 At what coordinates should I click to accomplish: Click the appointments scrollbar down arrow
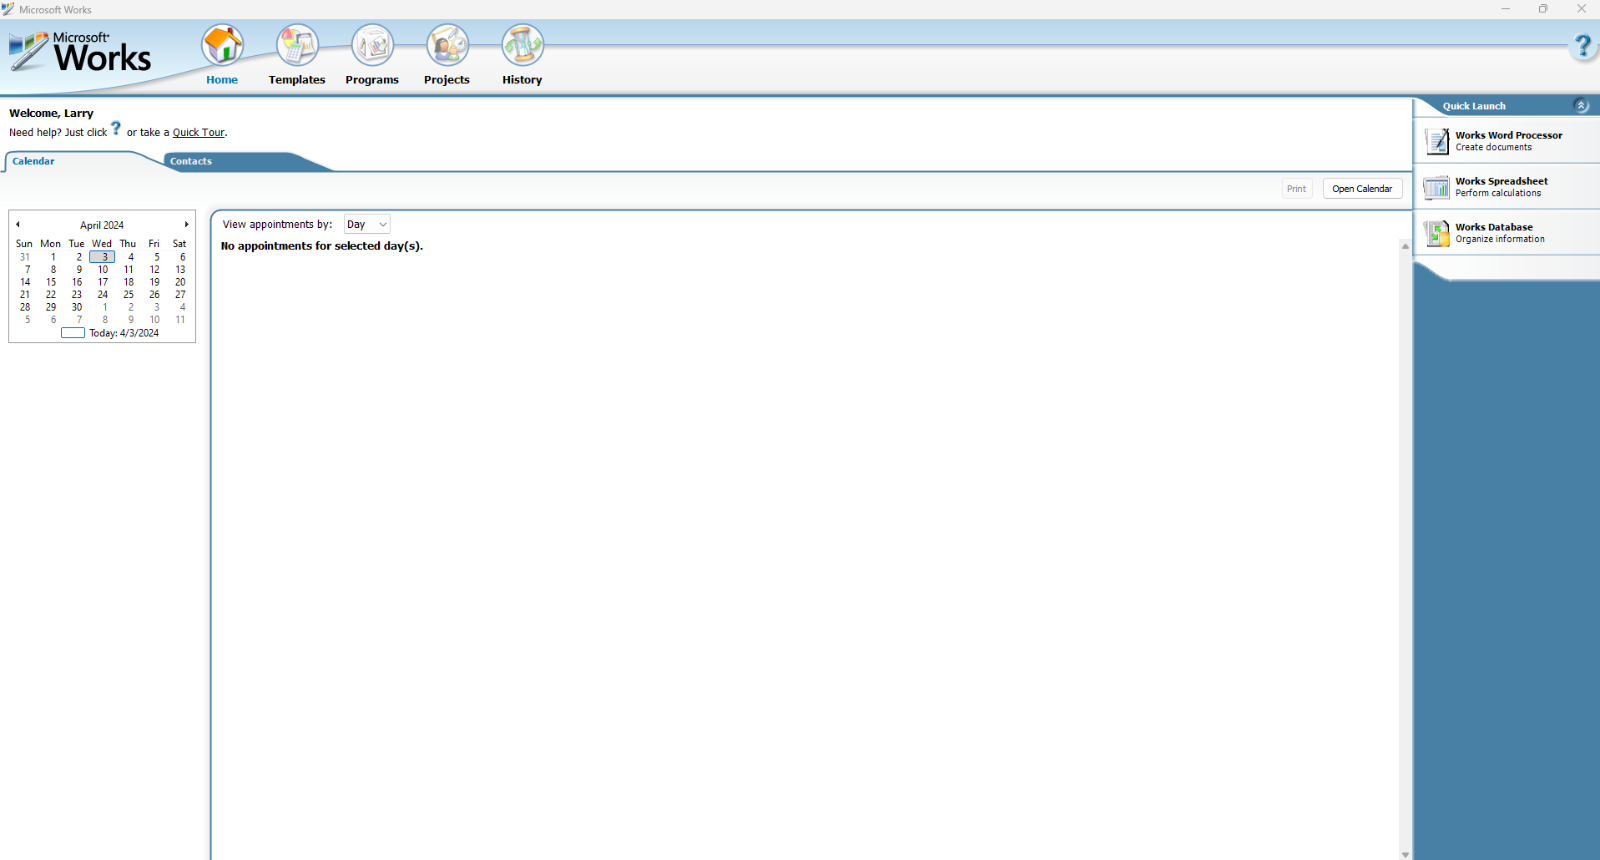[x=1405, y=854]
